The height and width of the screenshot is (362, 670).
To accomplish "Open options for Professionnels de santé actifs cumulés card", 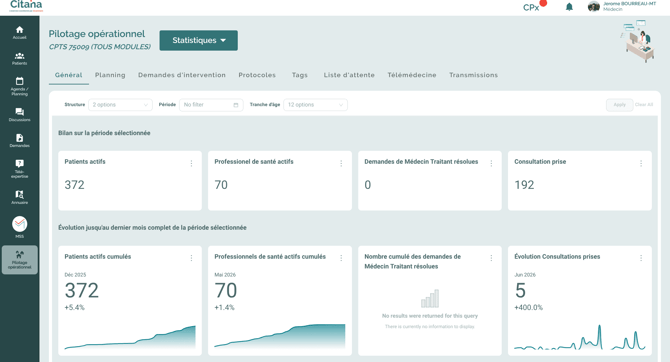I will [x=341, y=258].
